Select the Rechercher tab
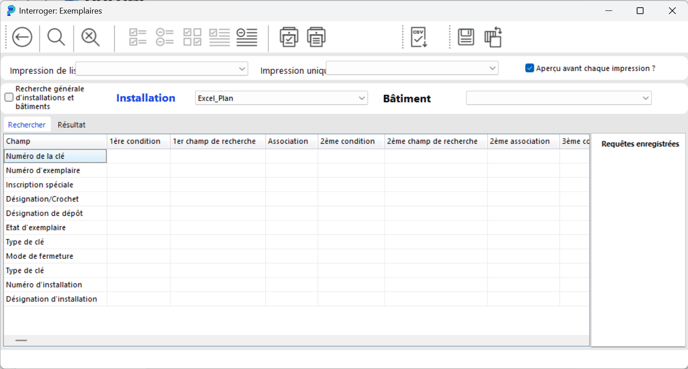The height and width of the screenshot is (369, 688). coord(27,125)
